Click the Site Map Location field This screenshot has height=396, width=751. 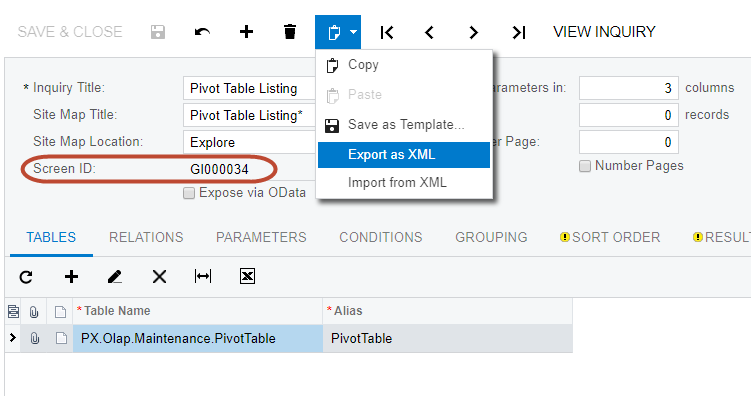click(x=249, y=142)
